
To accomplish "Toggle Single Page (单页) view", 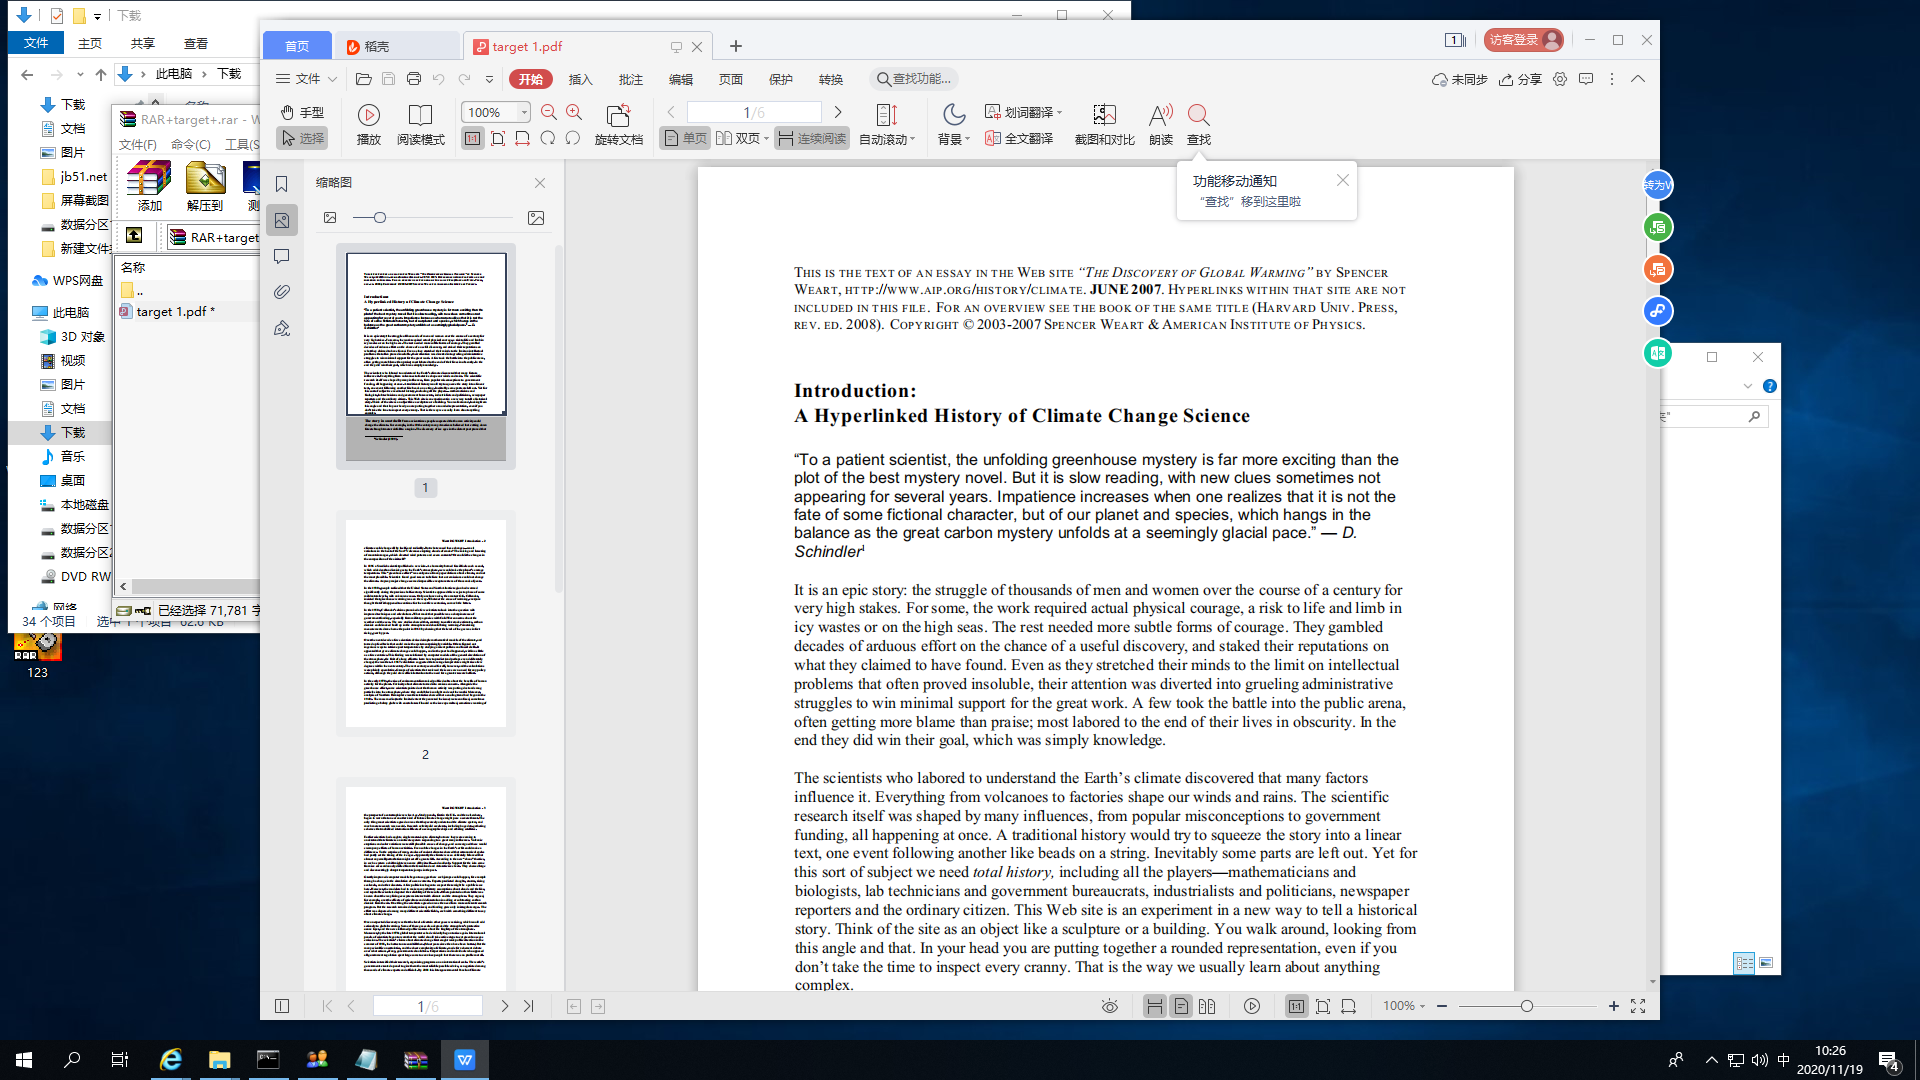I will (686, 139).
